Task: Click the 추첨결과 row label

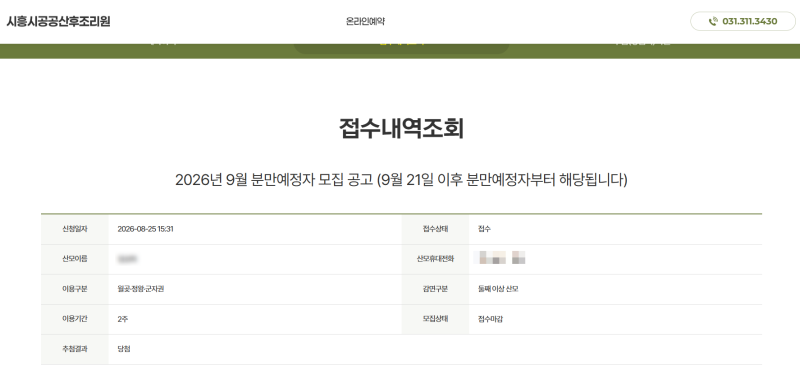Action: click(74, 350)
